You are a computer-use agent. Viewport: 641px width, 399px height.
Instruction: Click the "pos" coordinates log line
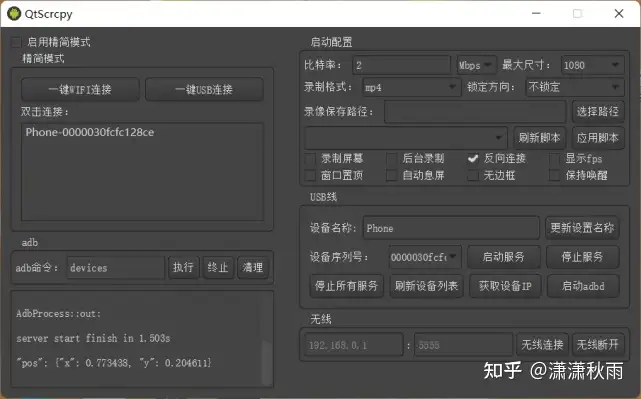point(114,363)
